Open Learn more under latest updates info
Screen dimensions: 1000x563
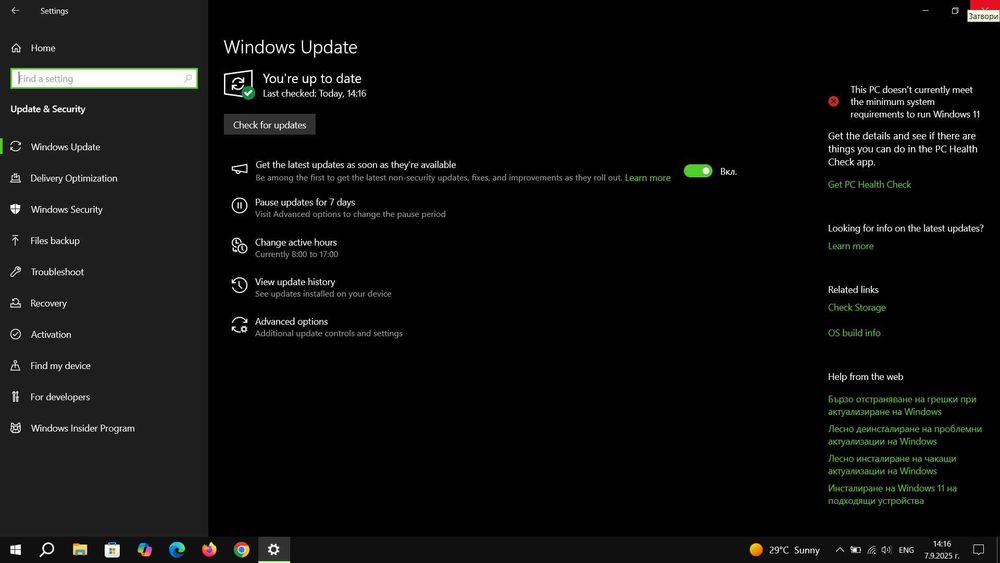[x=851, y=246]
